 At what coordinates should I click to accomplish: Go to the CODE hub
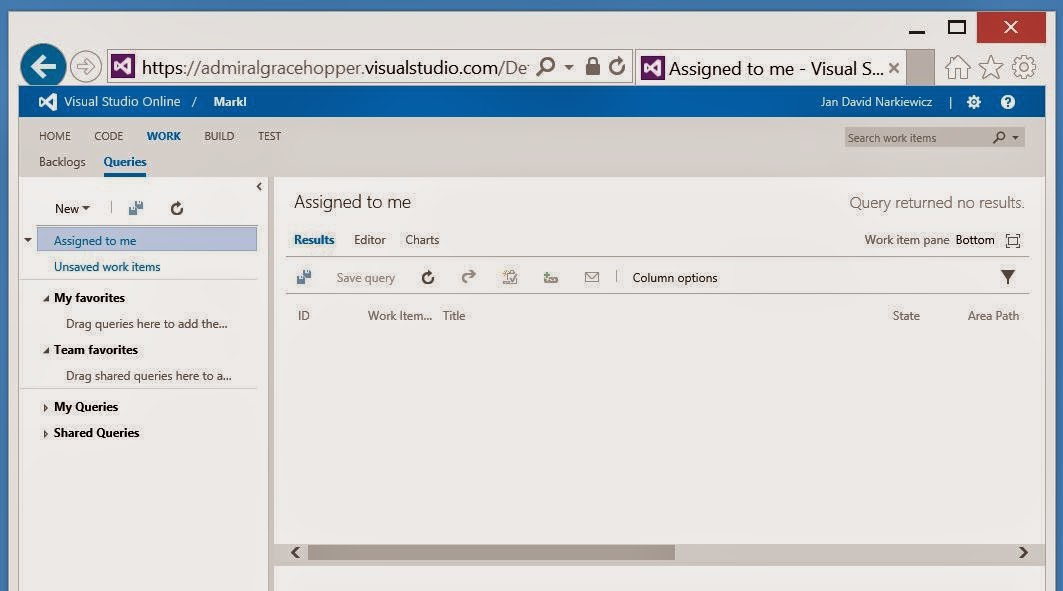[x=108, y=136]
